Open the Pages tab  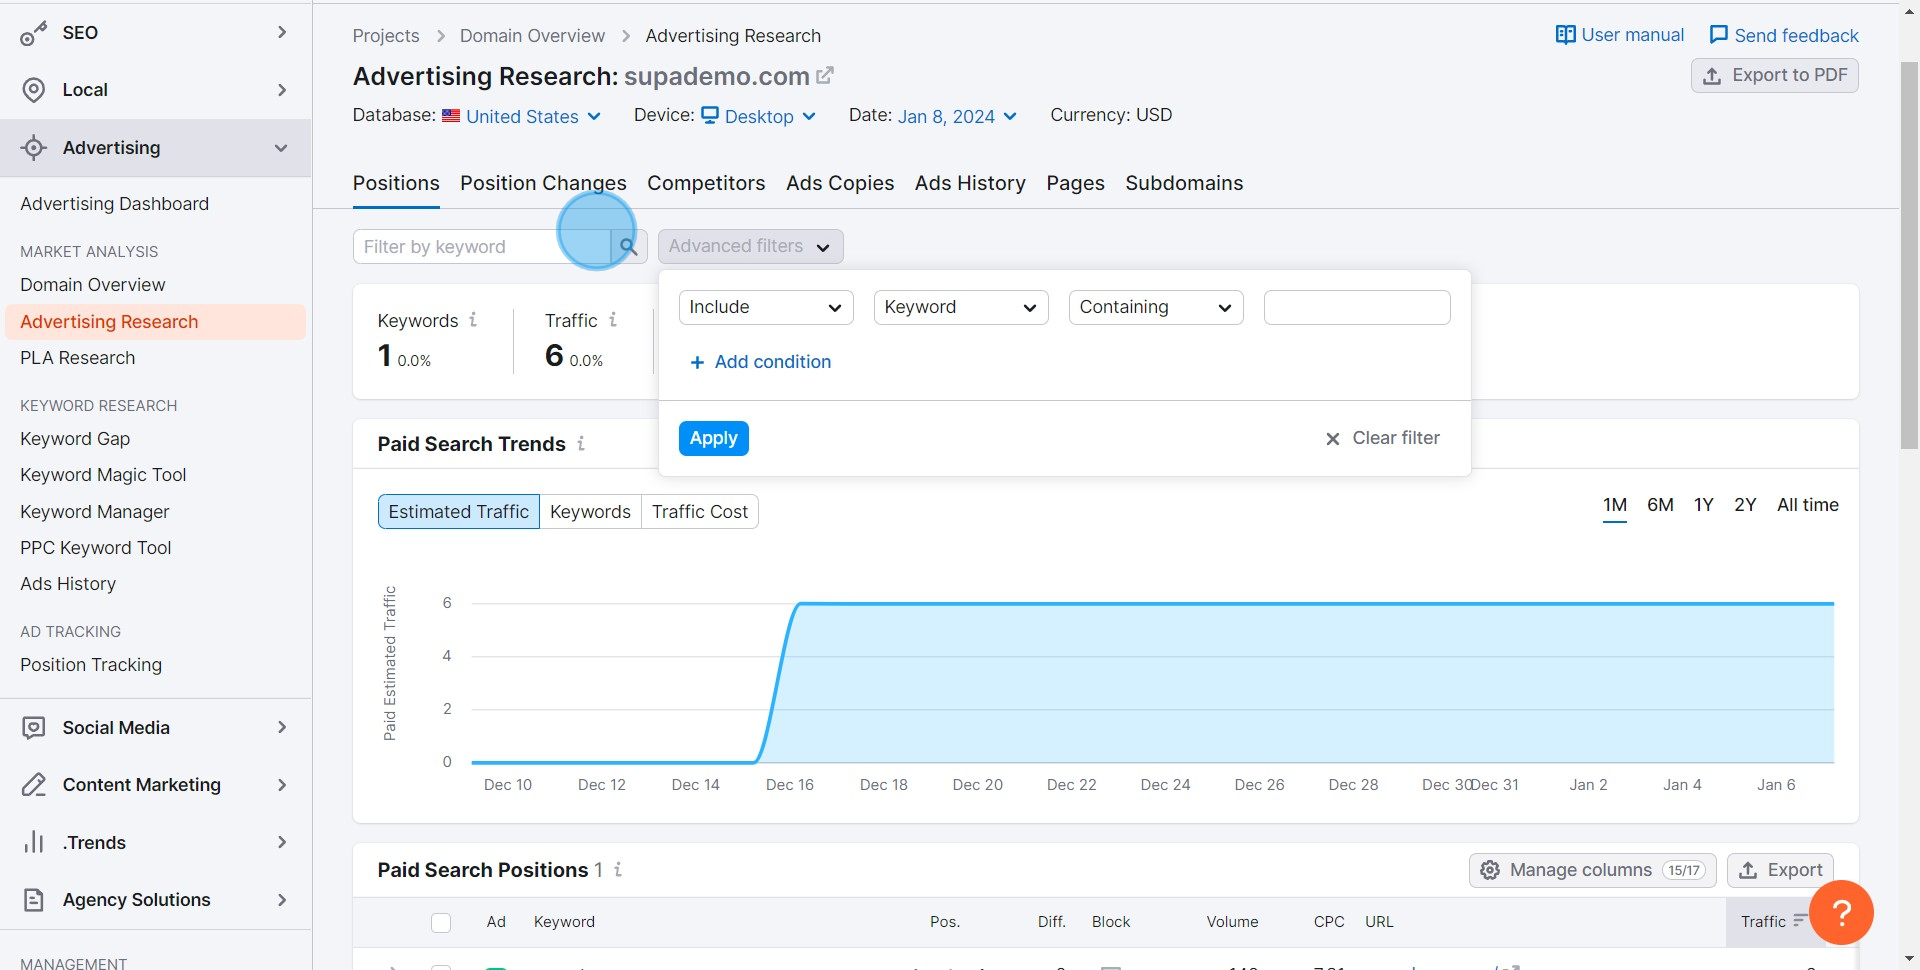1075,183
